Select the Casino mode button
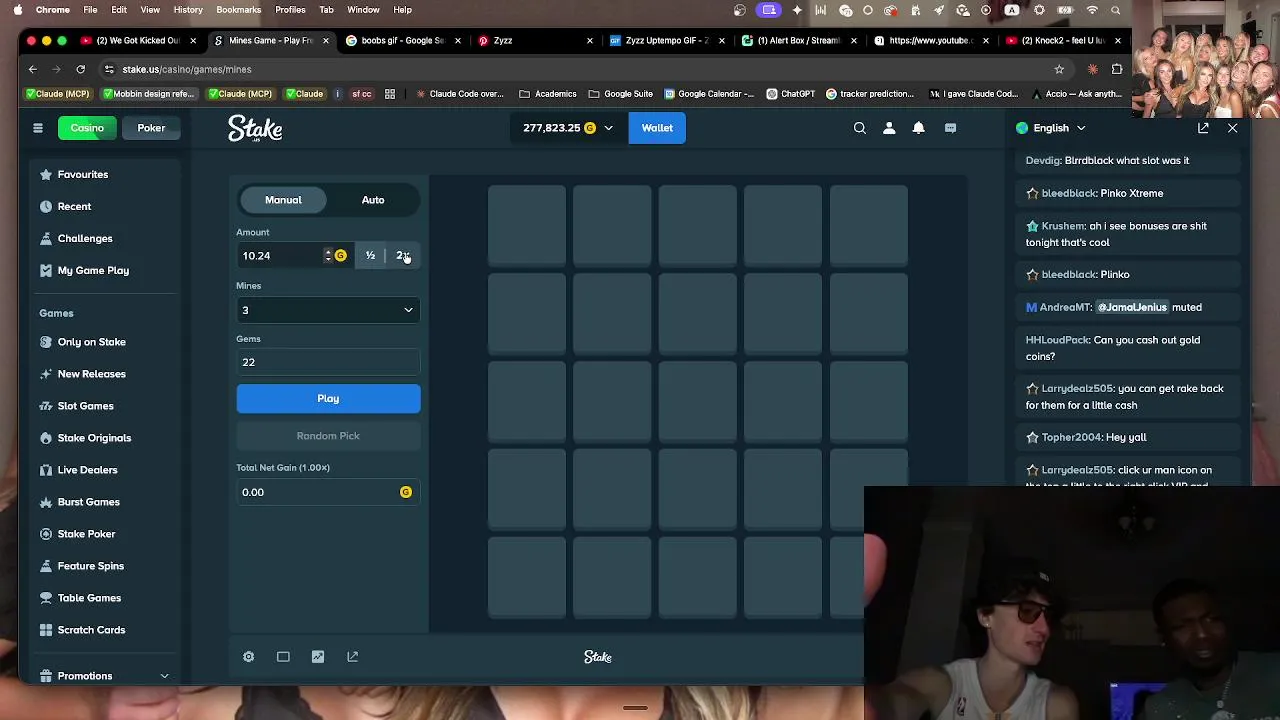1280x720 pixels. tap(87, 128)
